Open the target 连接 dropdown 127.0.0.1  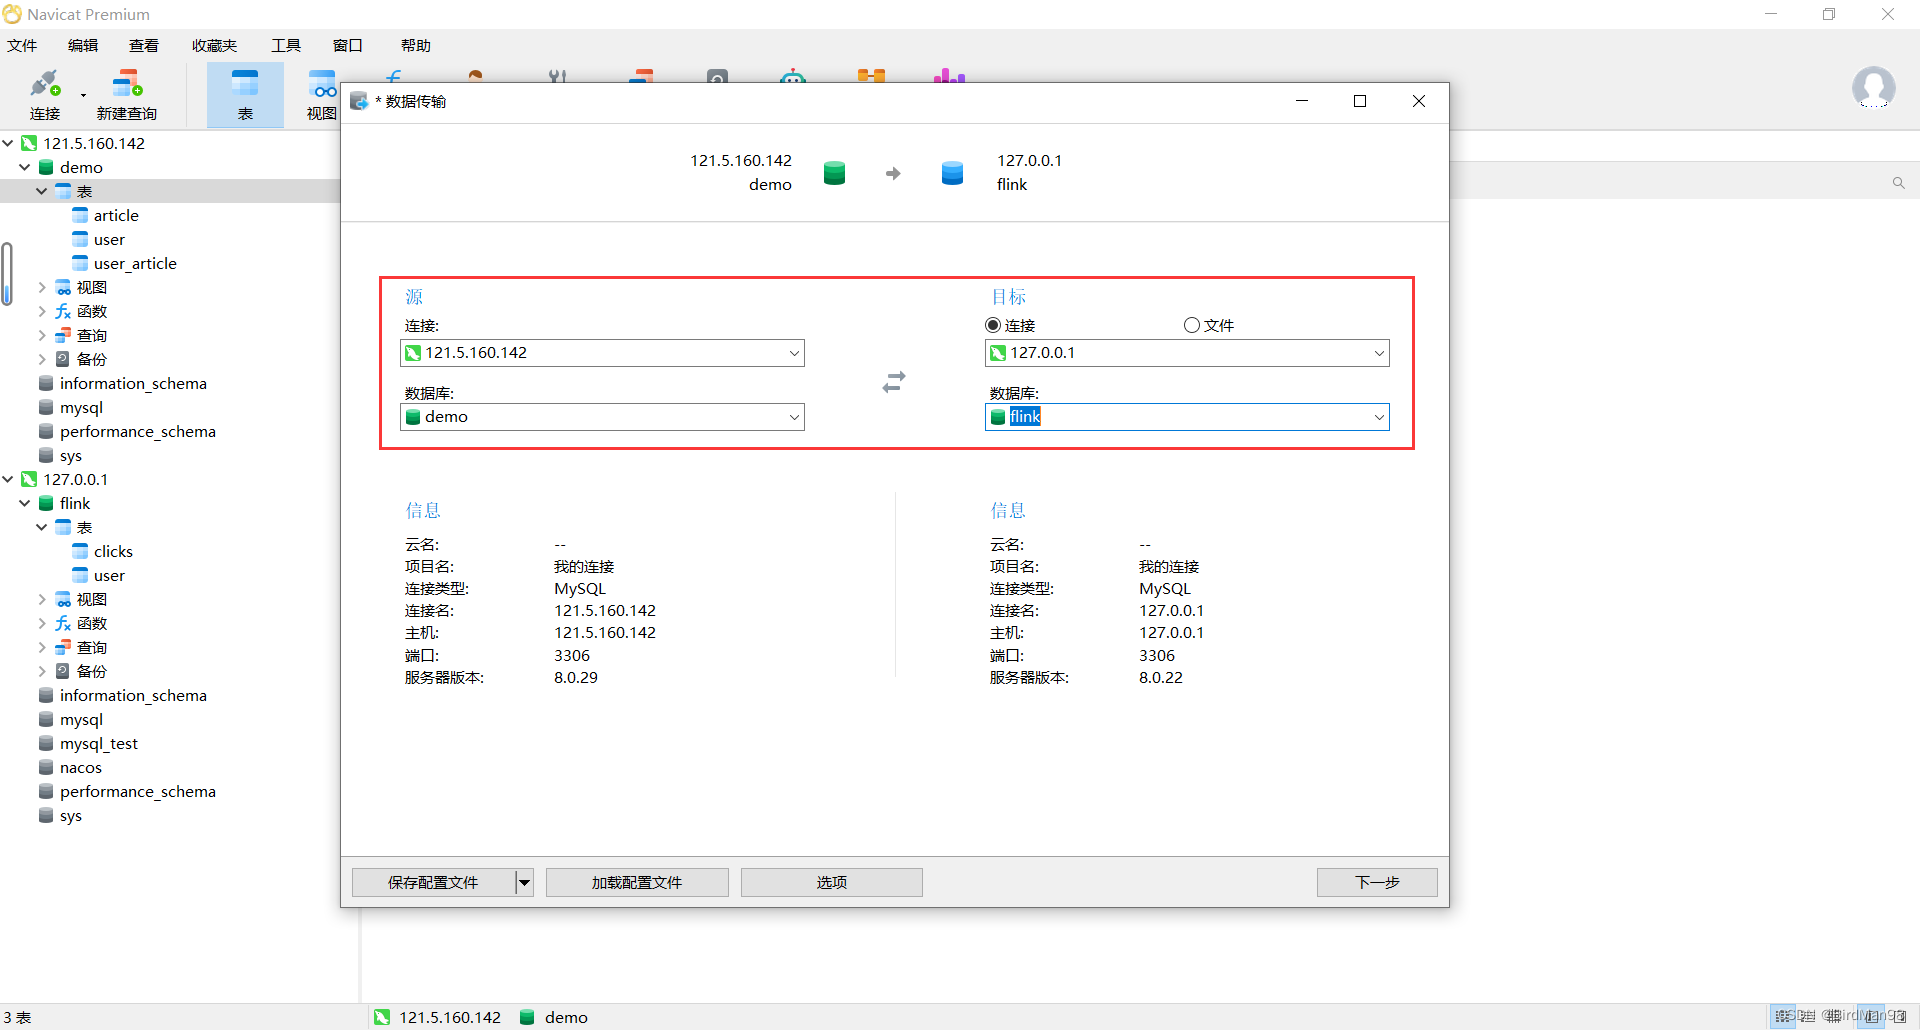[1187, 353]
